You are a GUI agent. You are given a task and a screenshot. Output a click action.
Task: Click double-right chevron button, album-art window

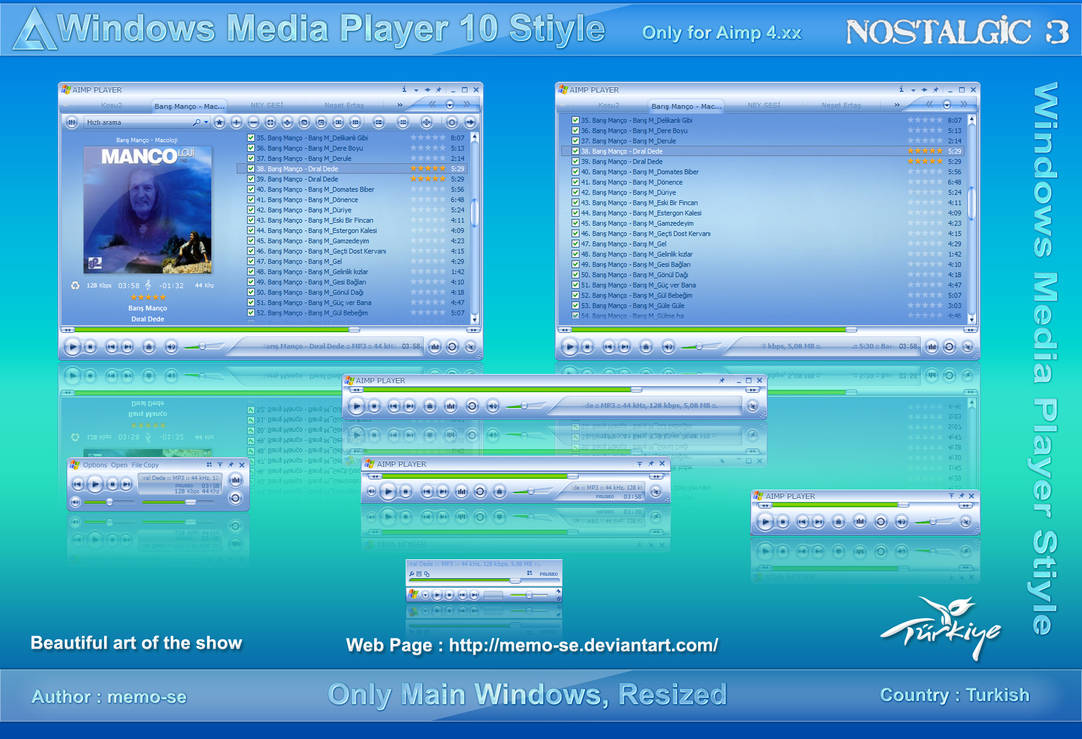pyautogui.click(x=467, y=104)
